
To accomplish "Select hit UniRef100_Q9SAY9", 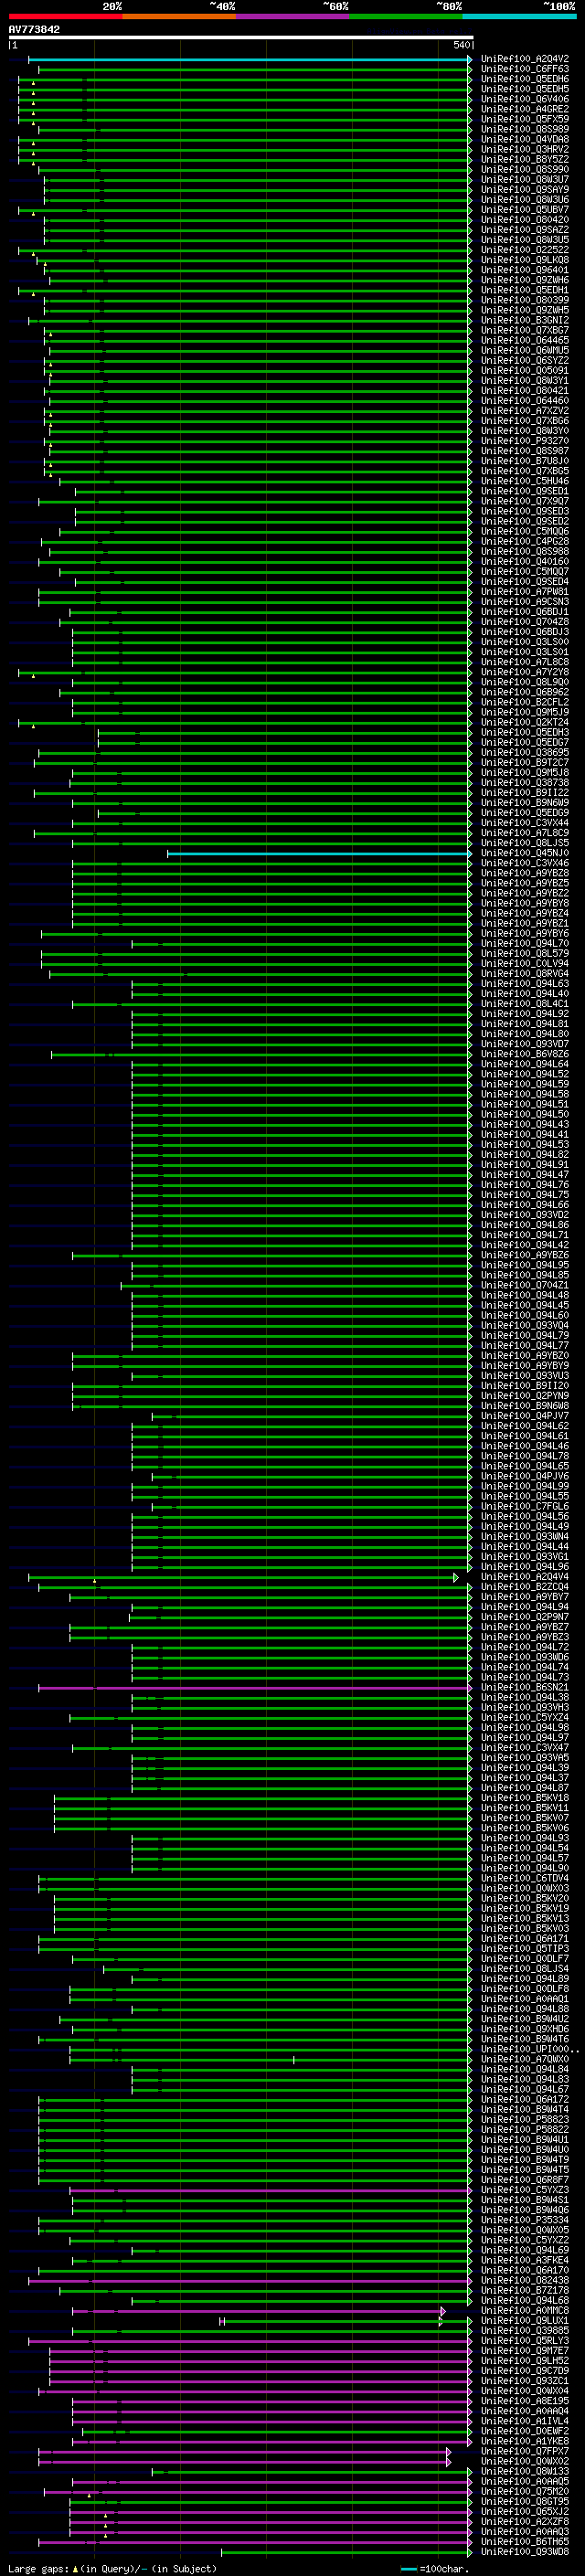I will [525, 189].
